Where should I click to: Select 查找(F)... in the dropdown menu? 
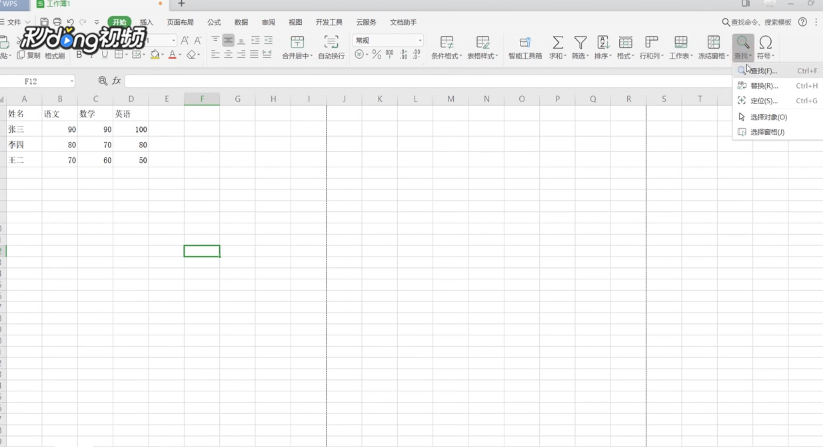(778, 70)
